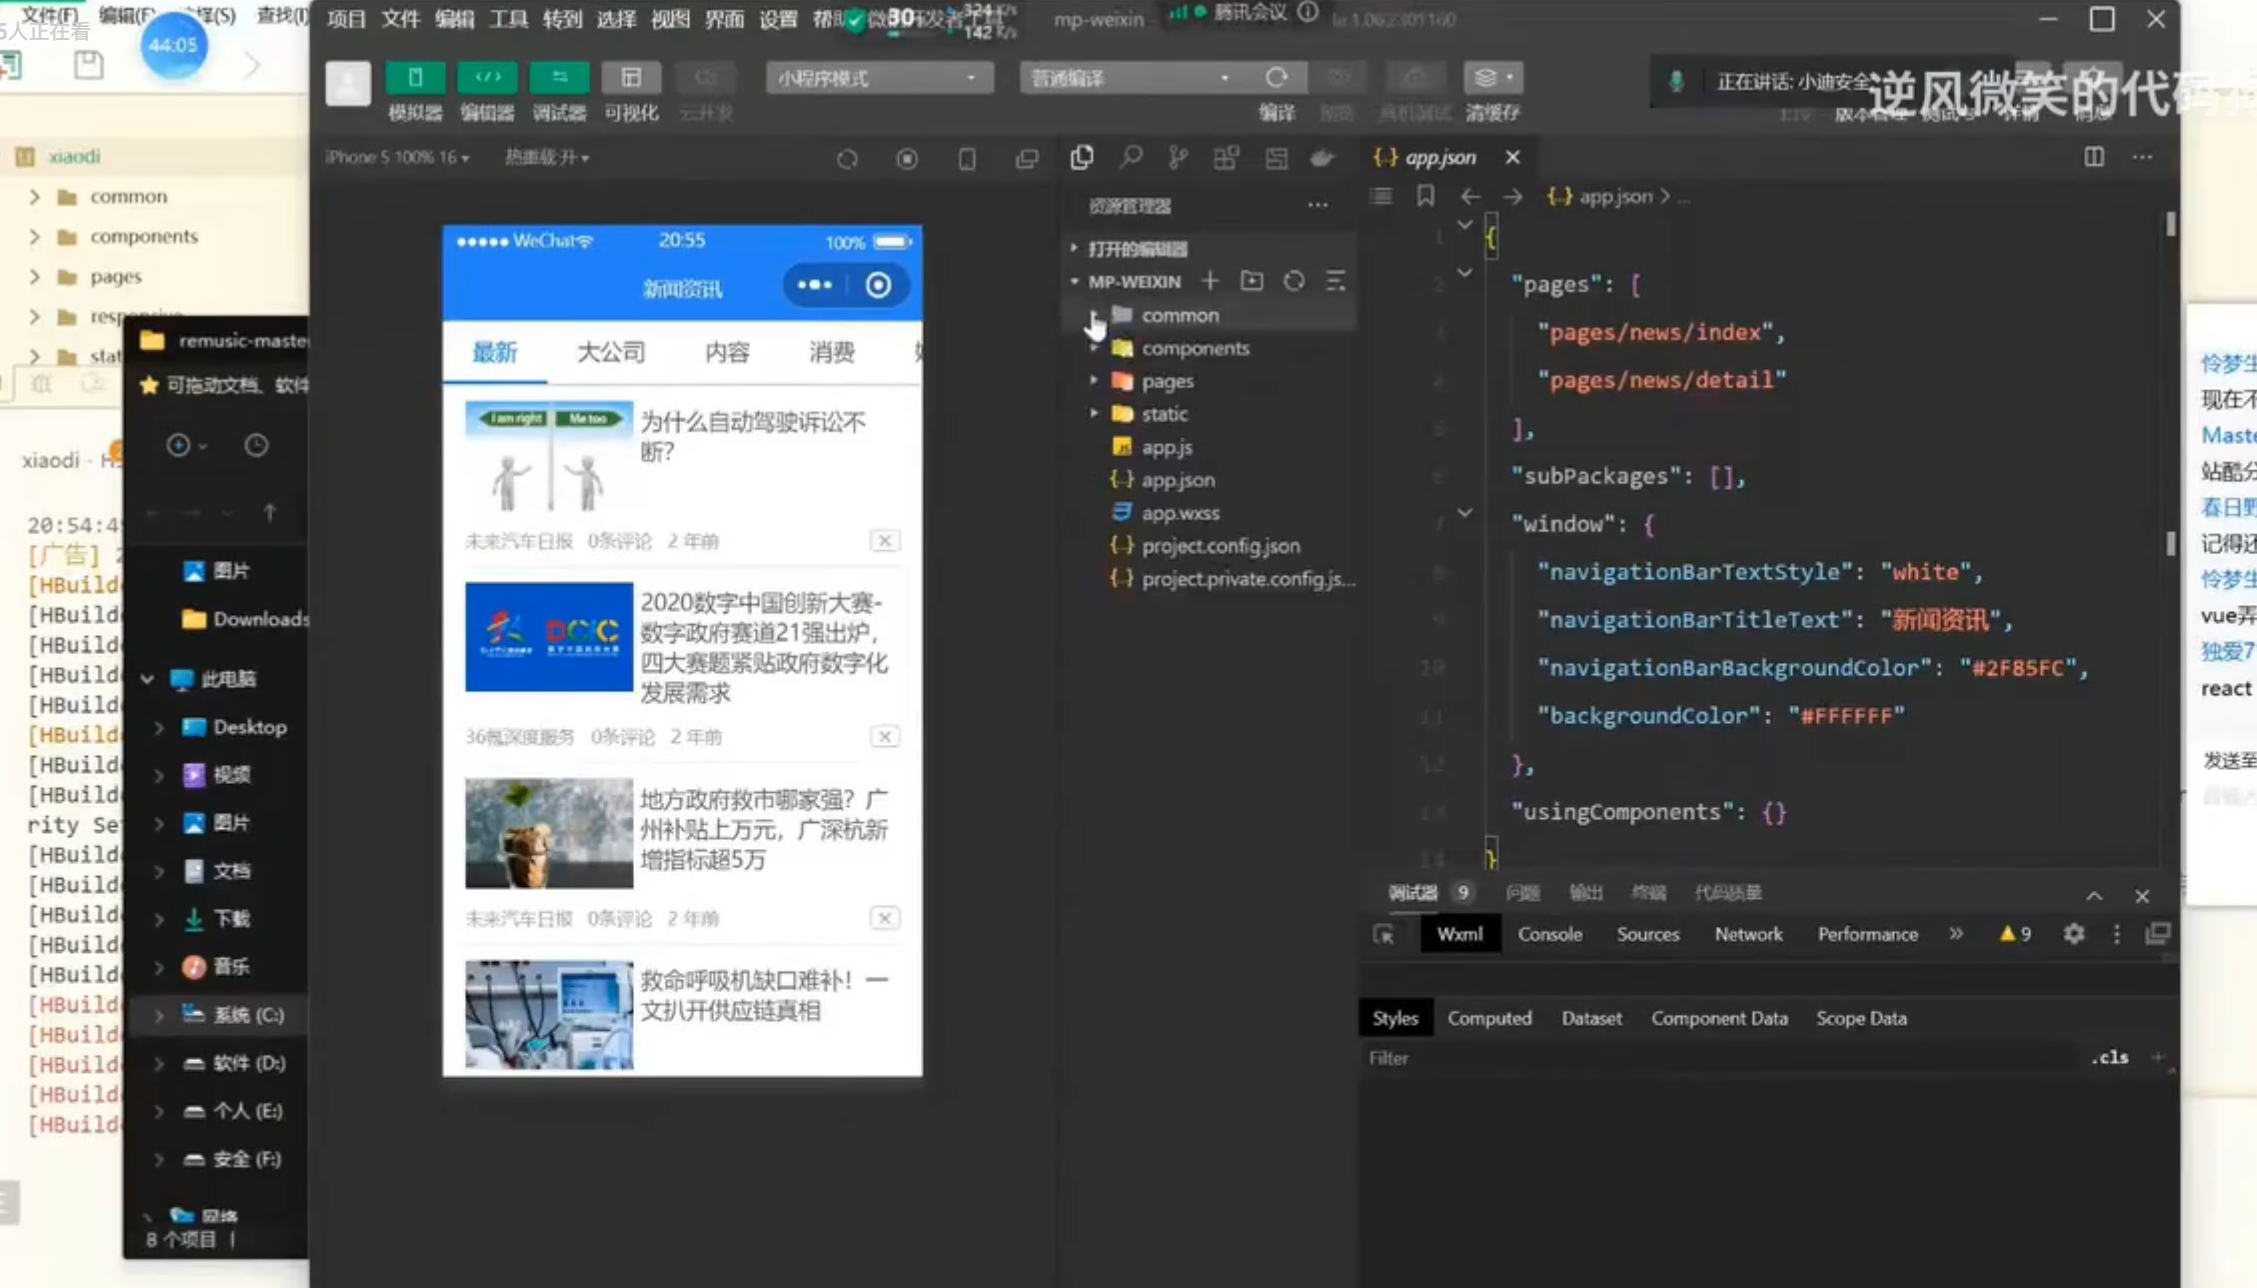2257x1288 pixels.
Task: Toggle the editor panel button
Action: click(487, 78)
